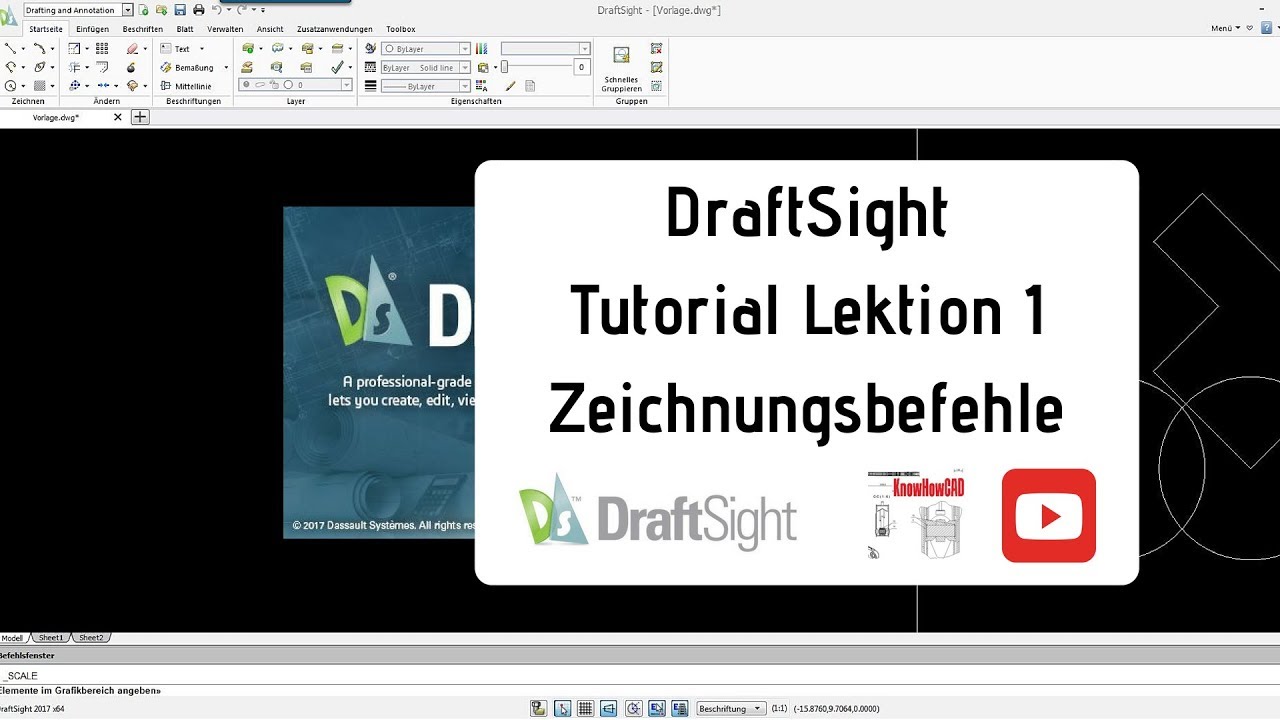The image size is (1280, 720).
Task: Insert Text annotation tool
Action: [x=176, y=48]
